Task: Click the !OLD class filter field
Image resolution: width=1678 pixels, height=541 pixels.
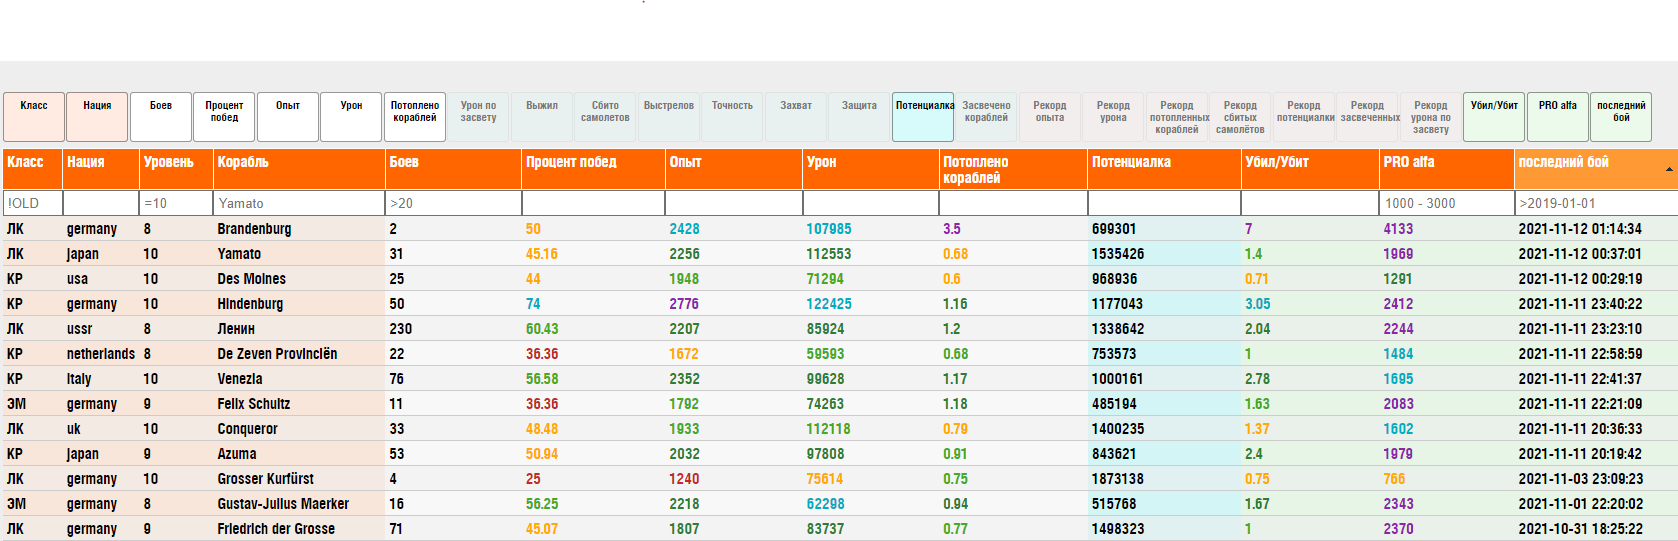Action: [32, 203]
